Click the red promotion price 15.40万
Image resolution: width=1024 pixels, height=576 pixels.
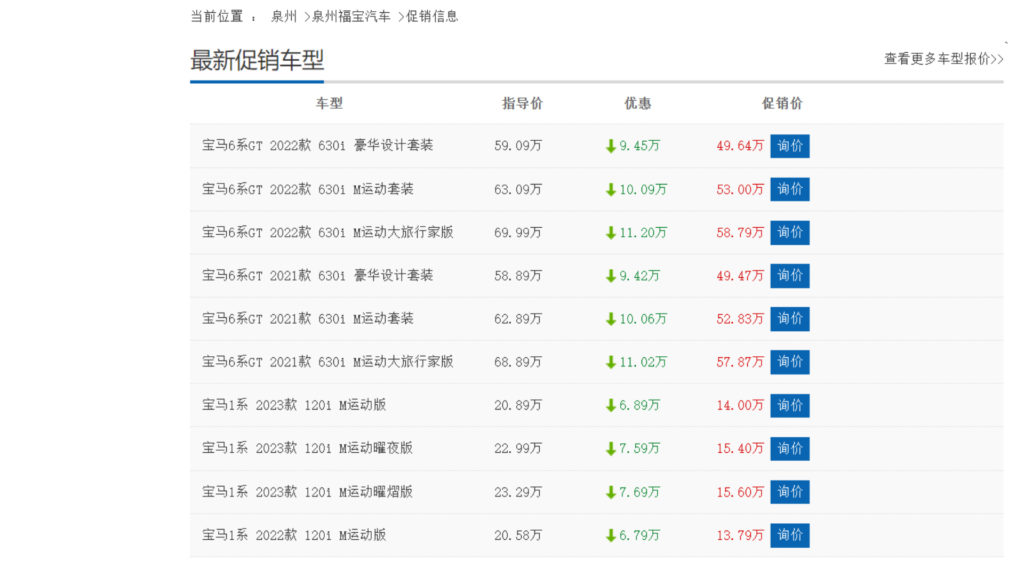[x=740, y=449]
